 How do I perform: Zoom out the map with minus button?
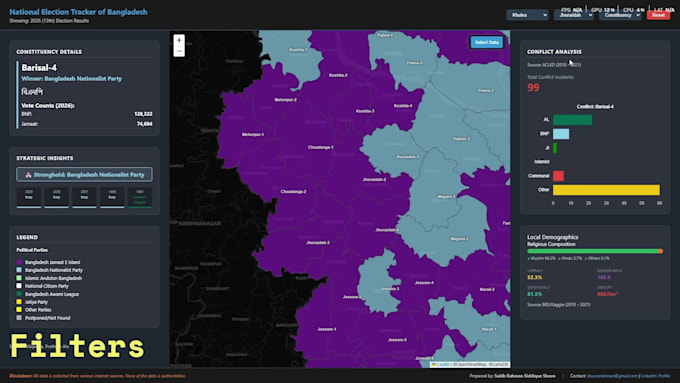pos(179,51)
